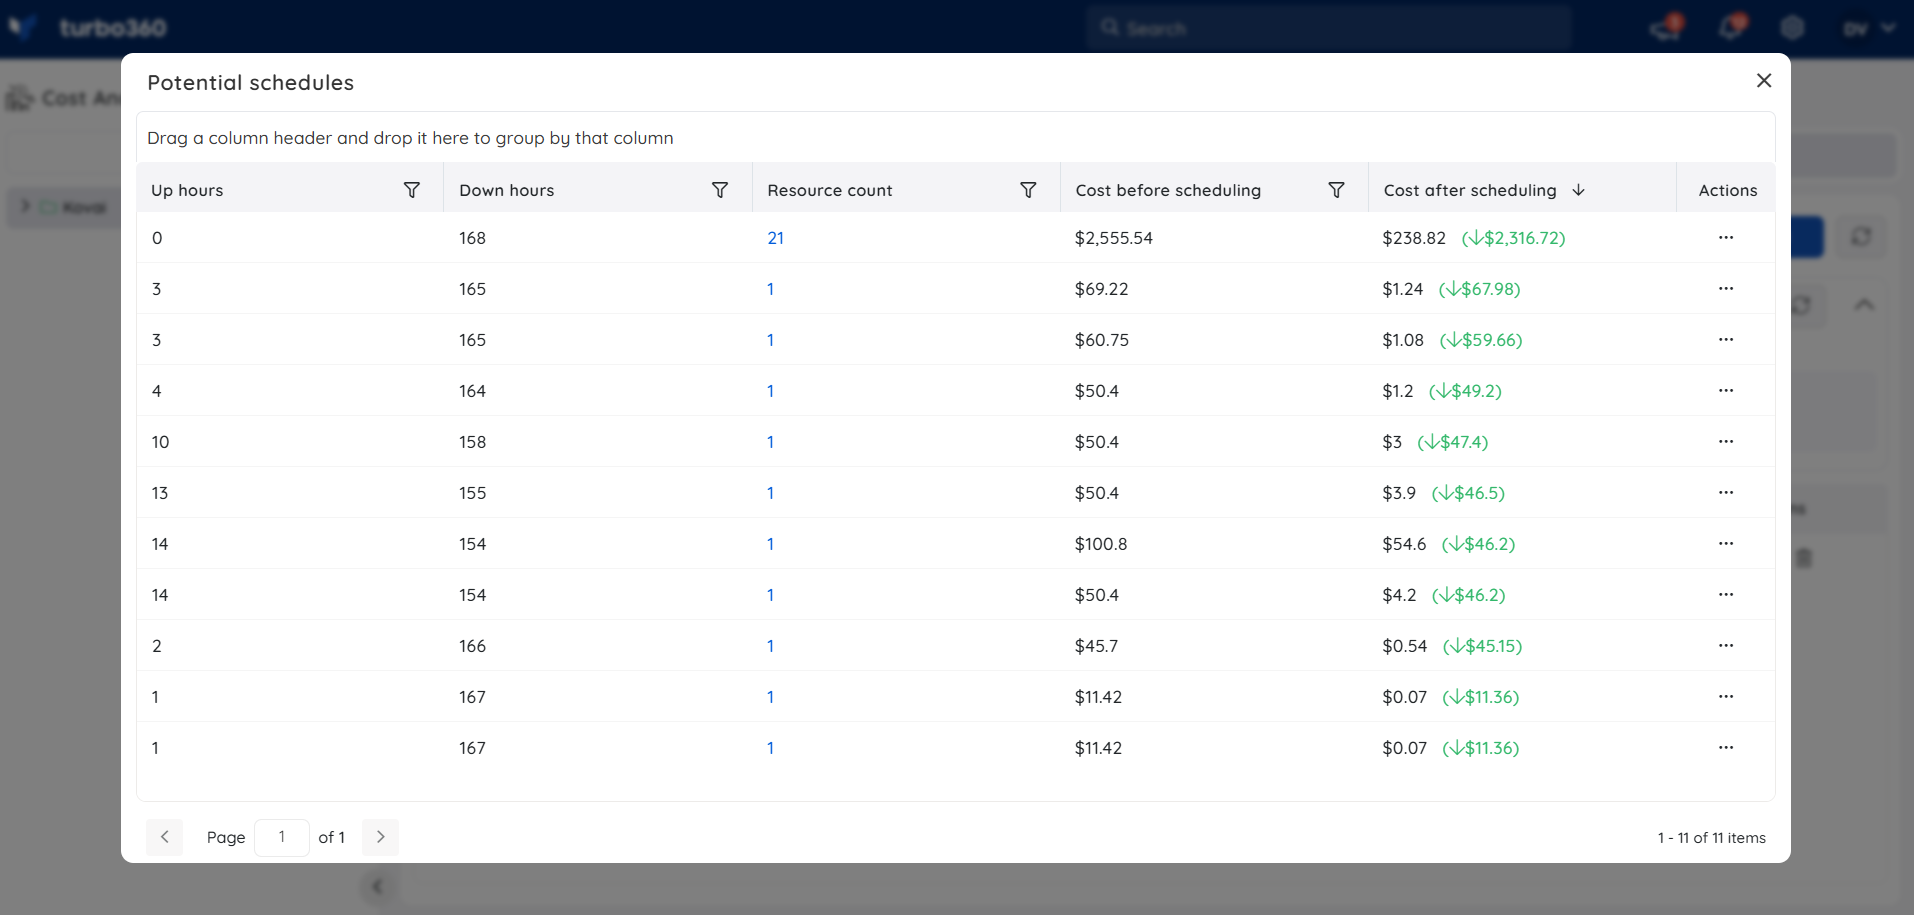Open the user profile dropdown in top bar
This screenshot has height=915, width=1914.
[x=1868, y=28]
